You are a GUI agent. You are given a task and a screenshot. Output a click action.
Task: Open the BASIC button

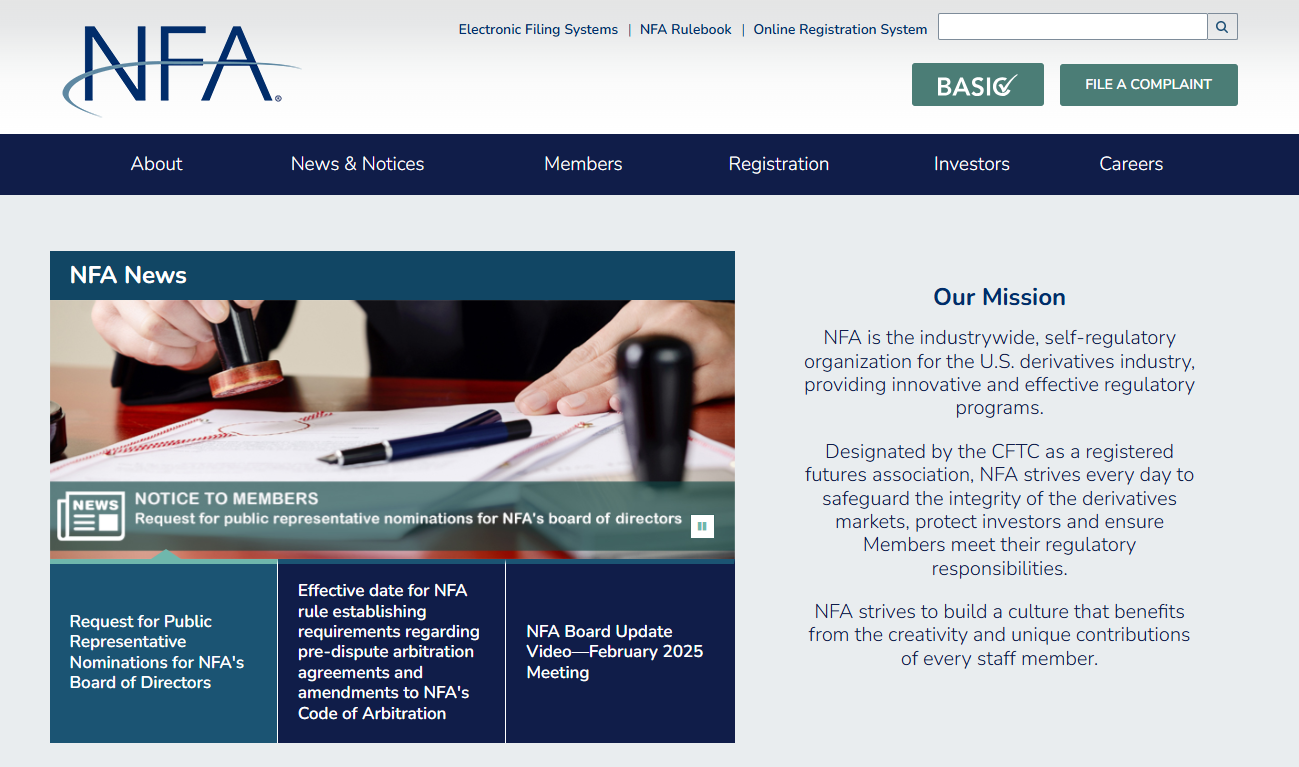(x=977, y=85)
